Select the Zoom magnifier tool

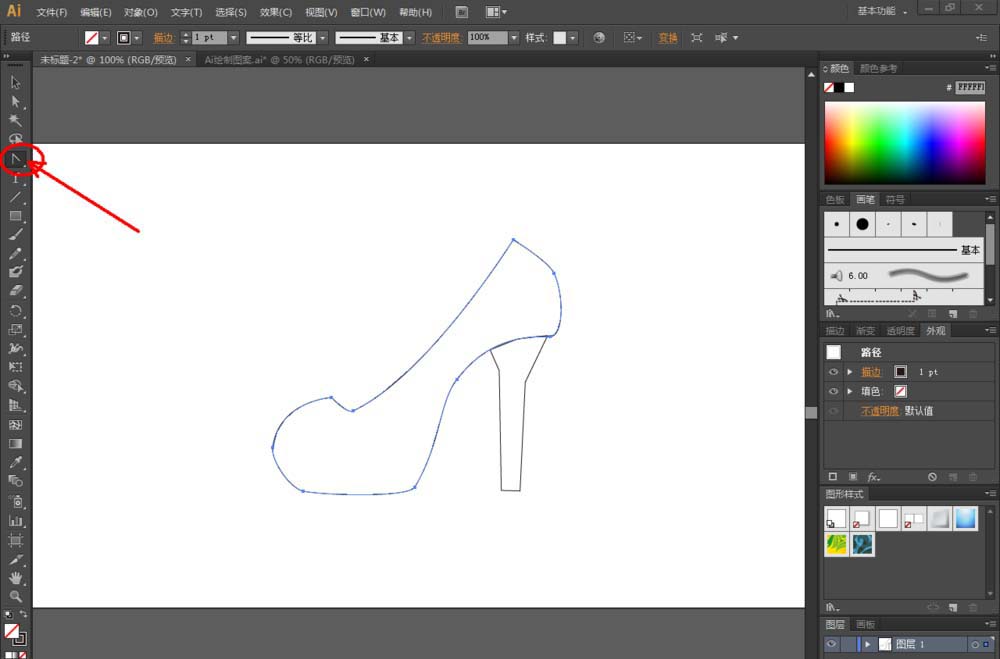16,596
